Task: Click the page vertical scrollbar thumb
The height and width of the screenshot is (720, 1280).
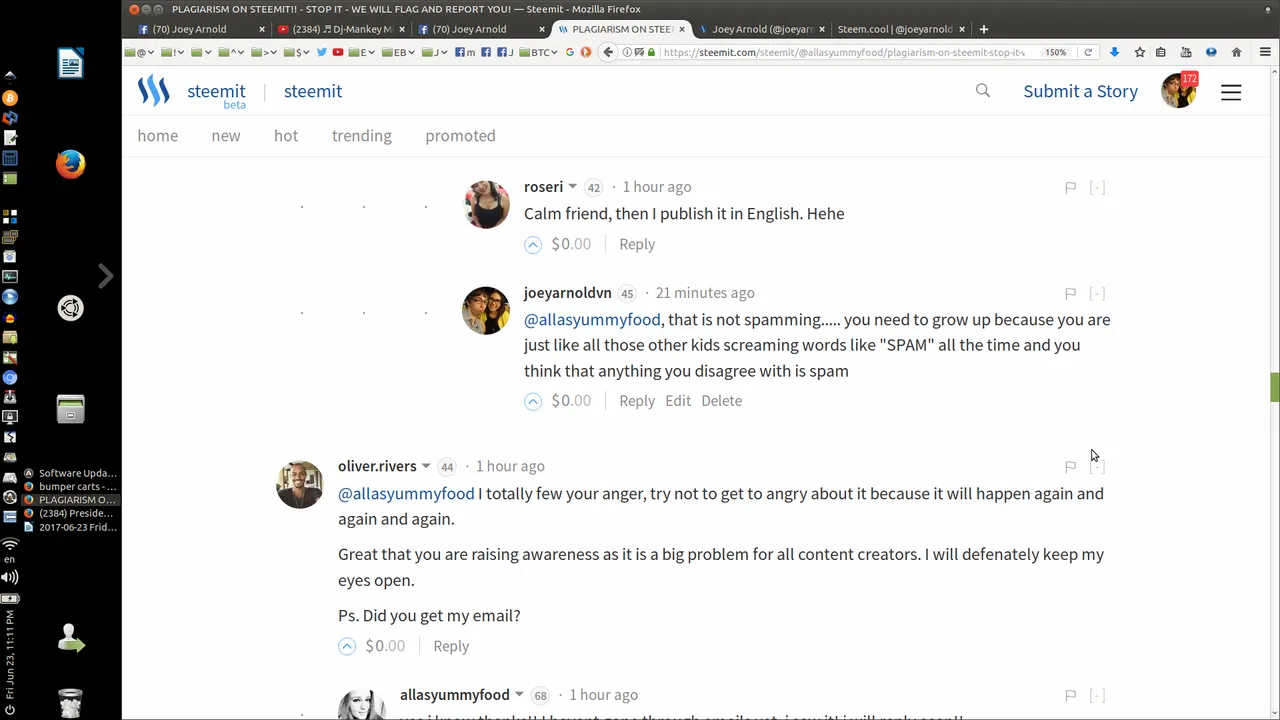Action: tap(1275, 387)
